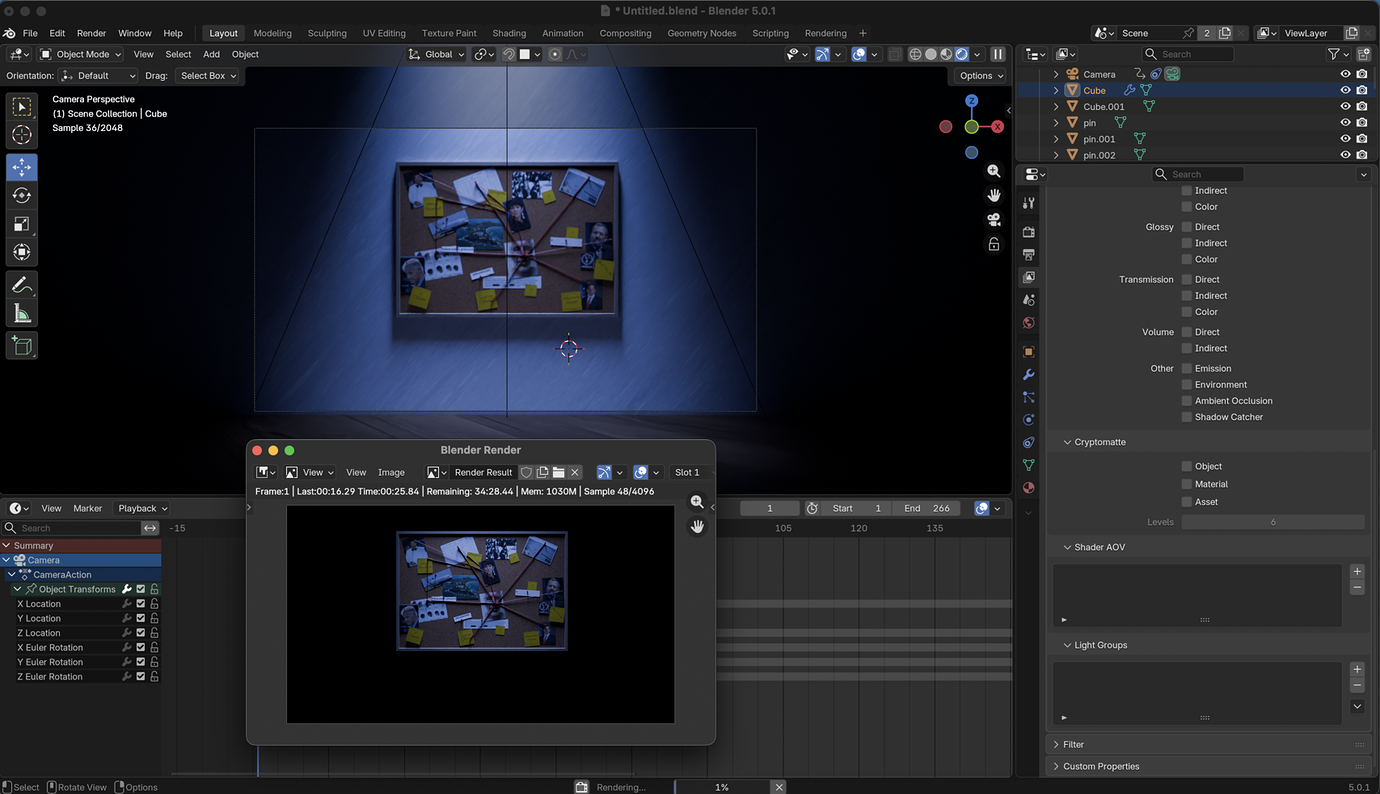This screenshot has height=794, width=1380.
Task: Click the pan hand icon in Blender Render window
Action: pyautogui.click(x=697, y=526)
